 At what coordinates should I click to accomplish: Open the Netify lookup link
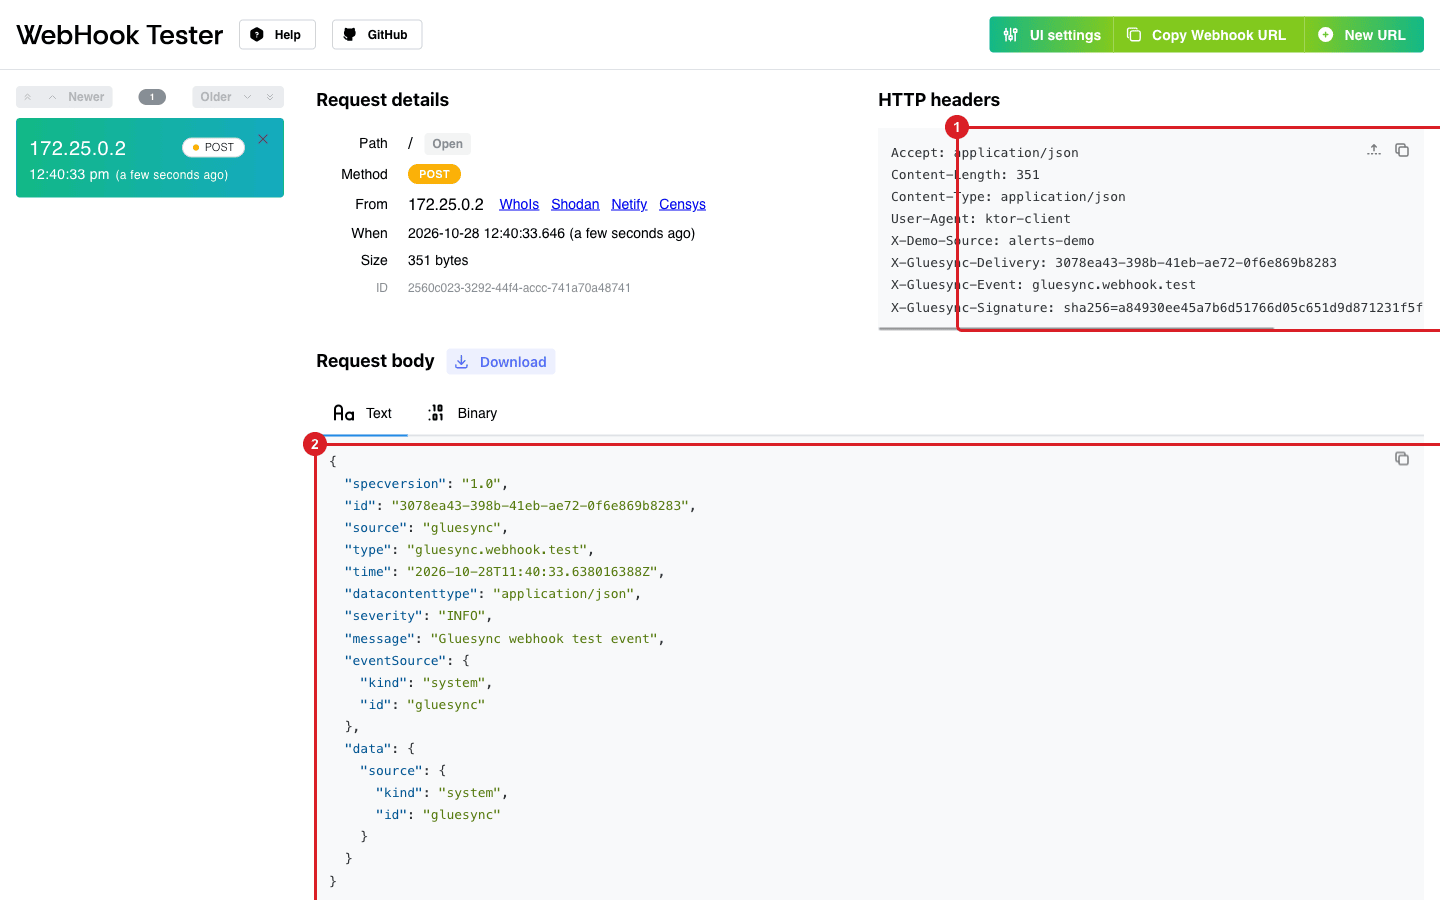click(629, 204)
